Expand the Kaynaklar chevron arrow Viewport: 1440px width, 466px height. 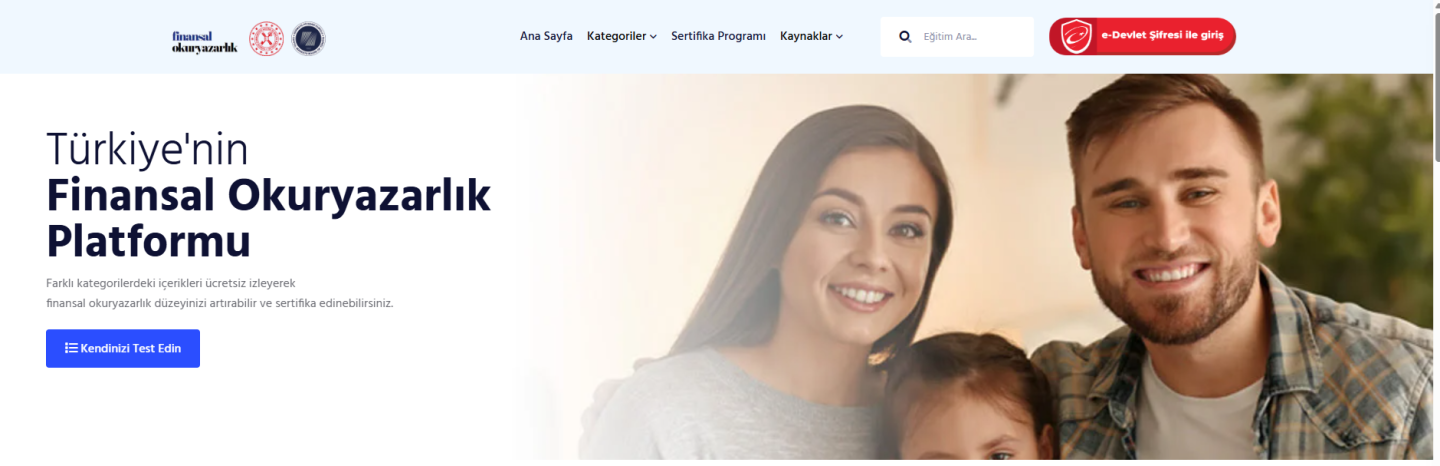[x=839, y=37]
